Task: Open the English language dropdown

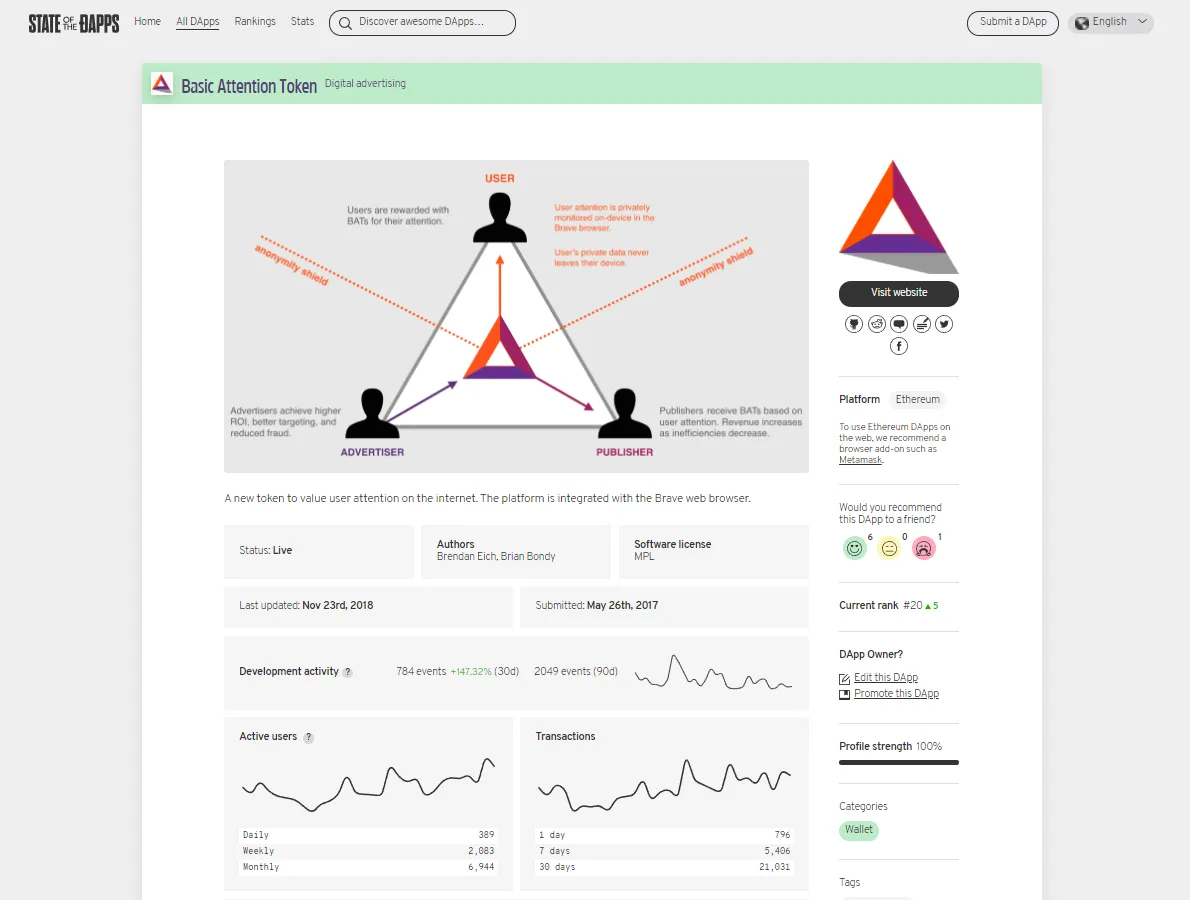Action: 1110,23
